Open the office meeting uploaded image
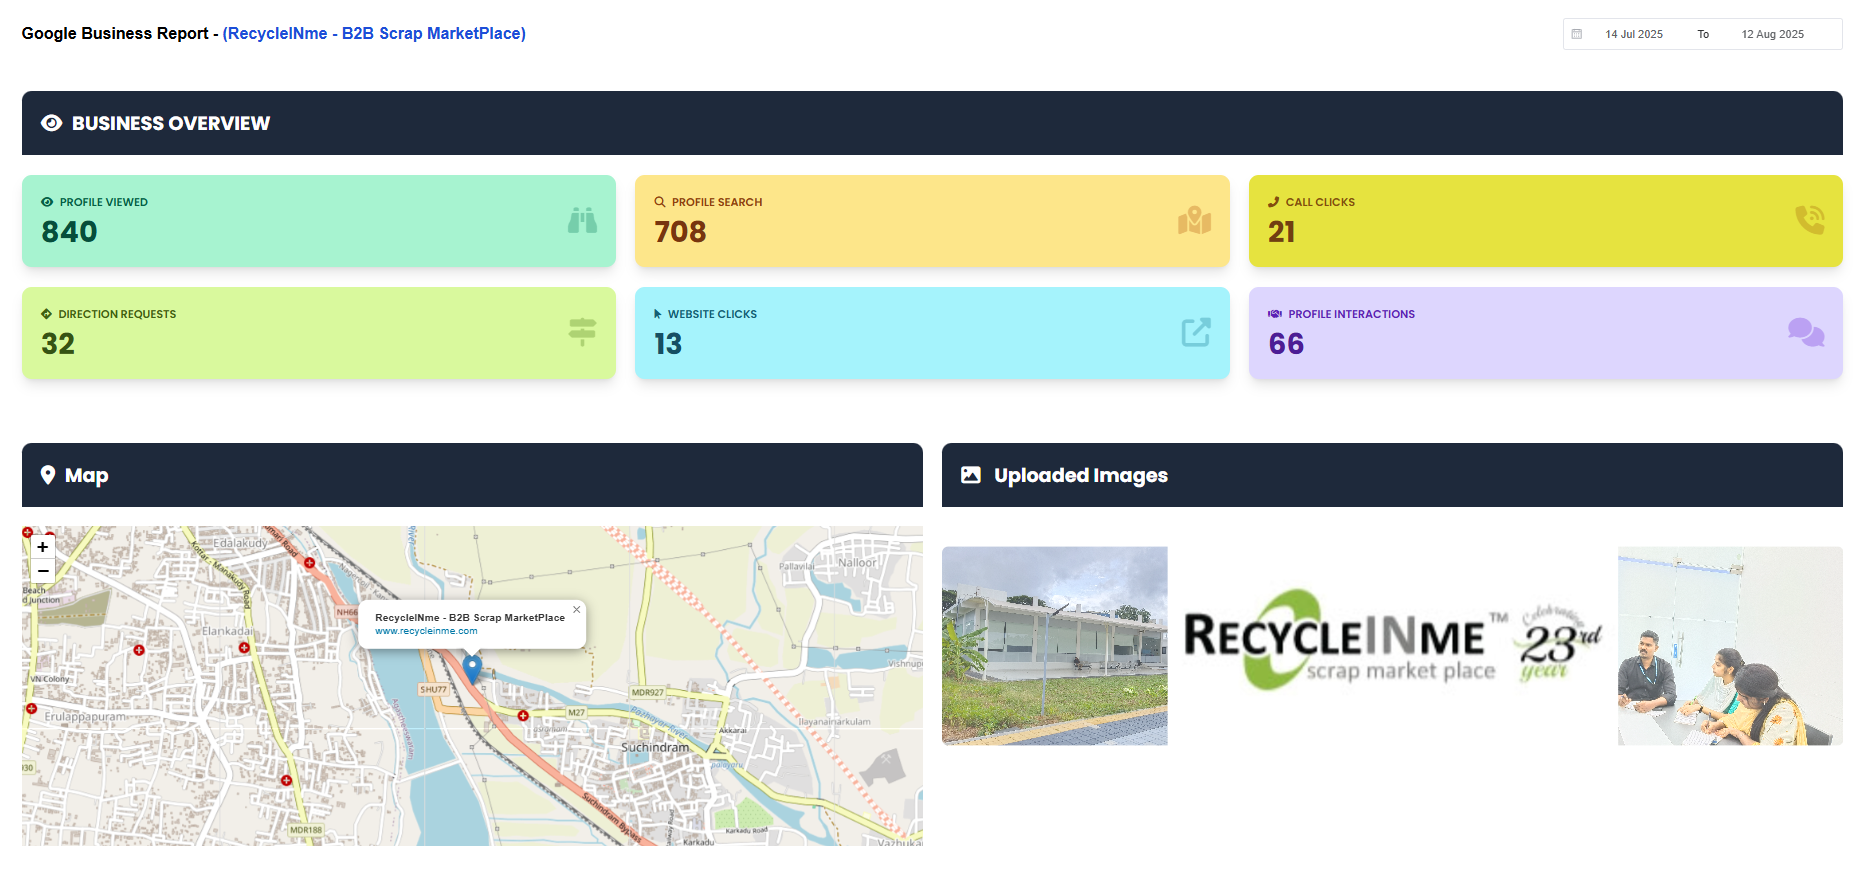This screenshot has width=1867, height=872. coord(1730,645)
